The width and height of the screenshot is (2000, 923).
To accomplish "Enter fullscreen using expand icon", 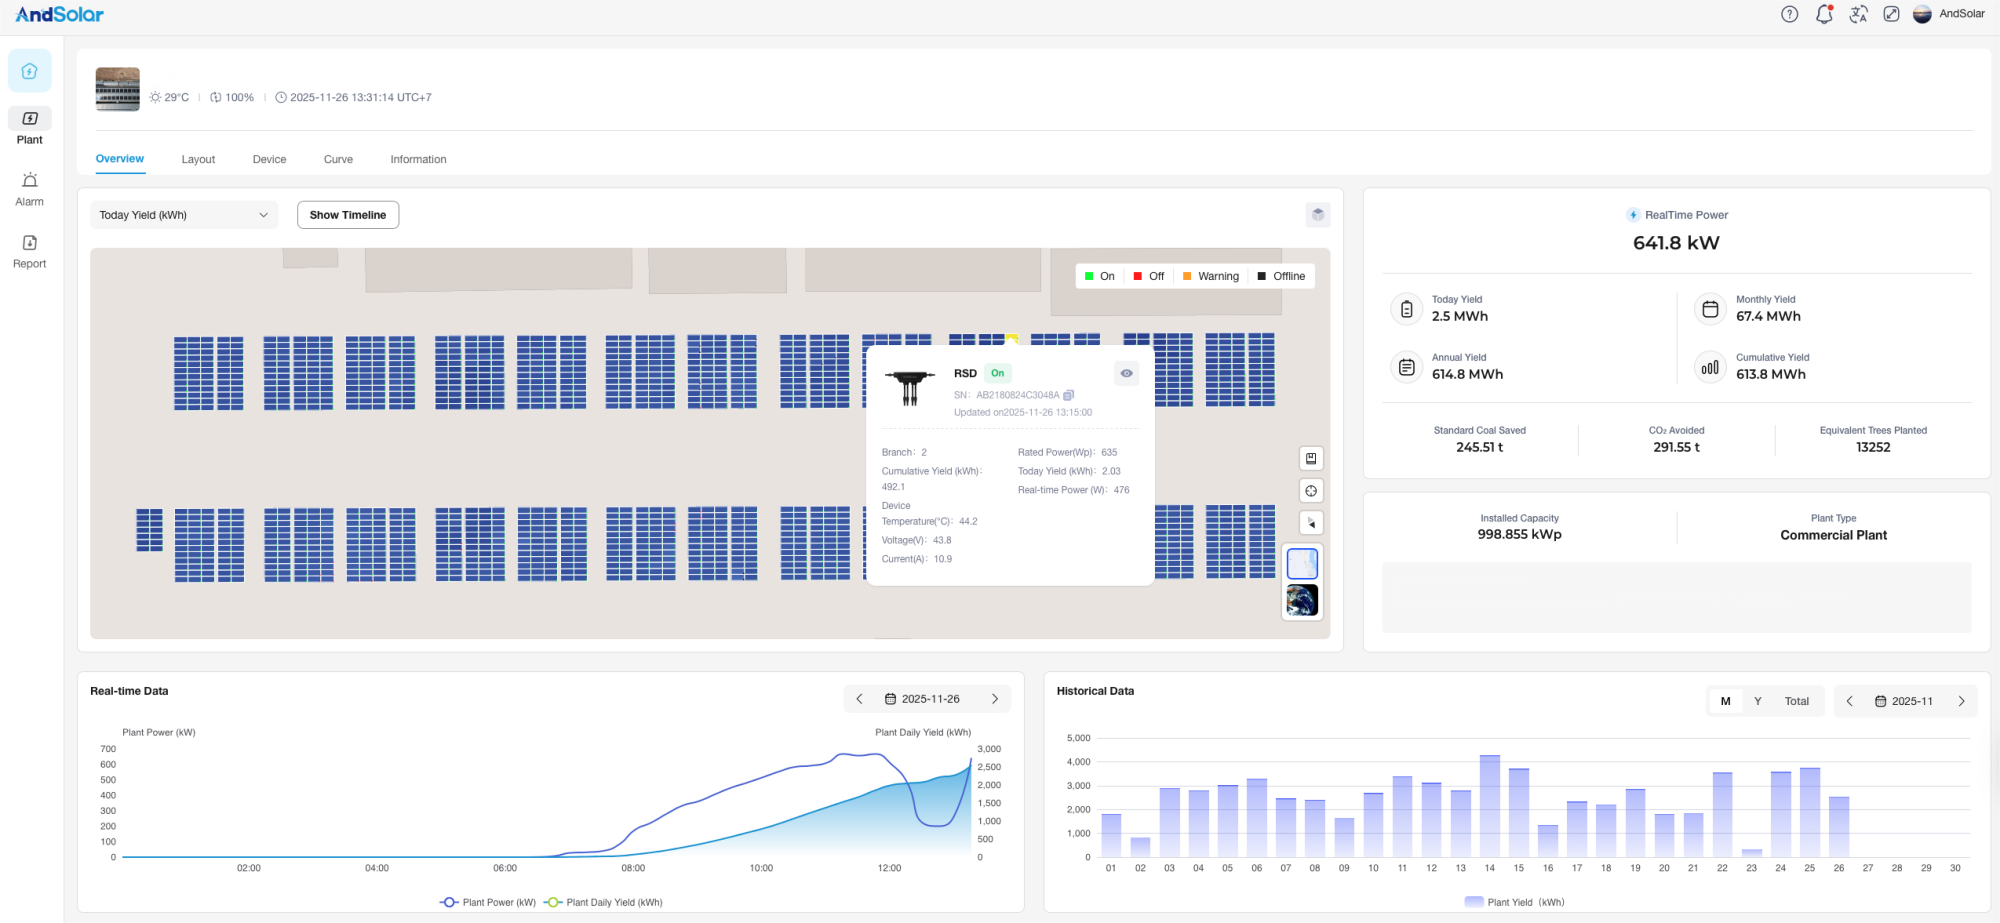I will point(1891,14).
